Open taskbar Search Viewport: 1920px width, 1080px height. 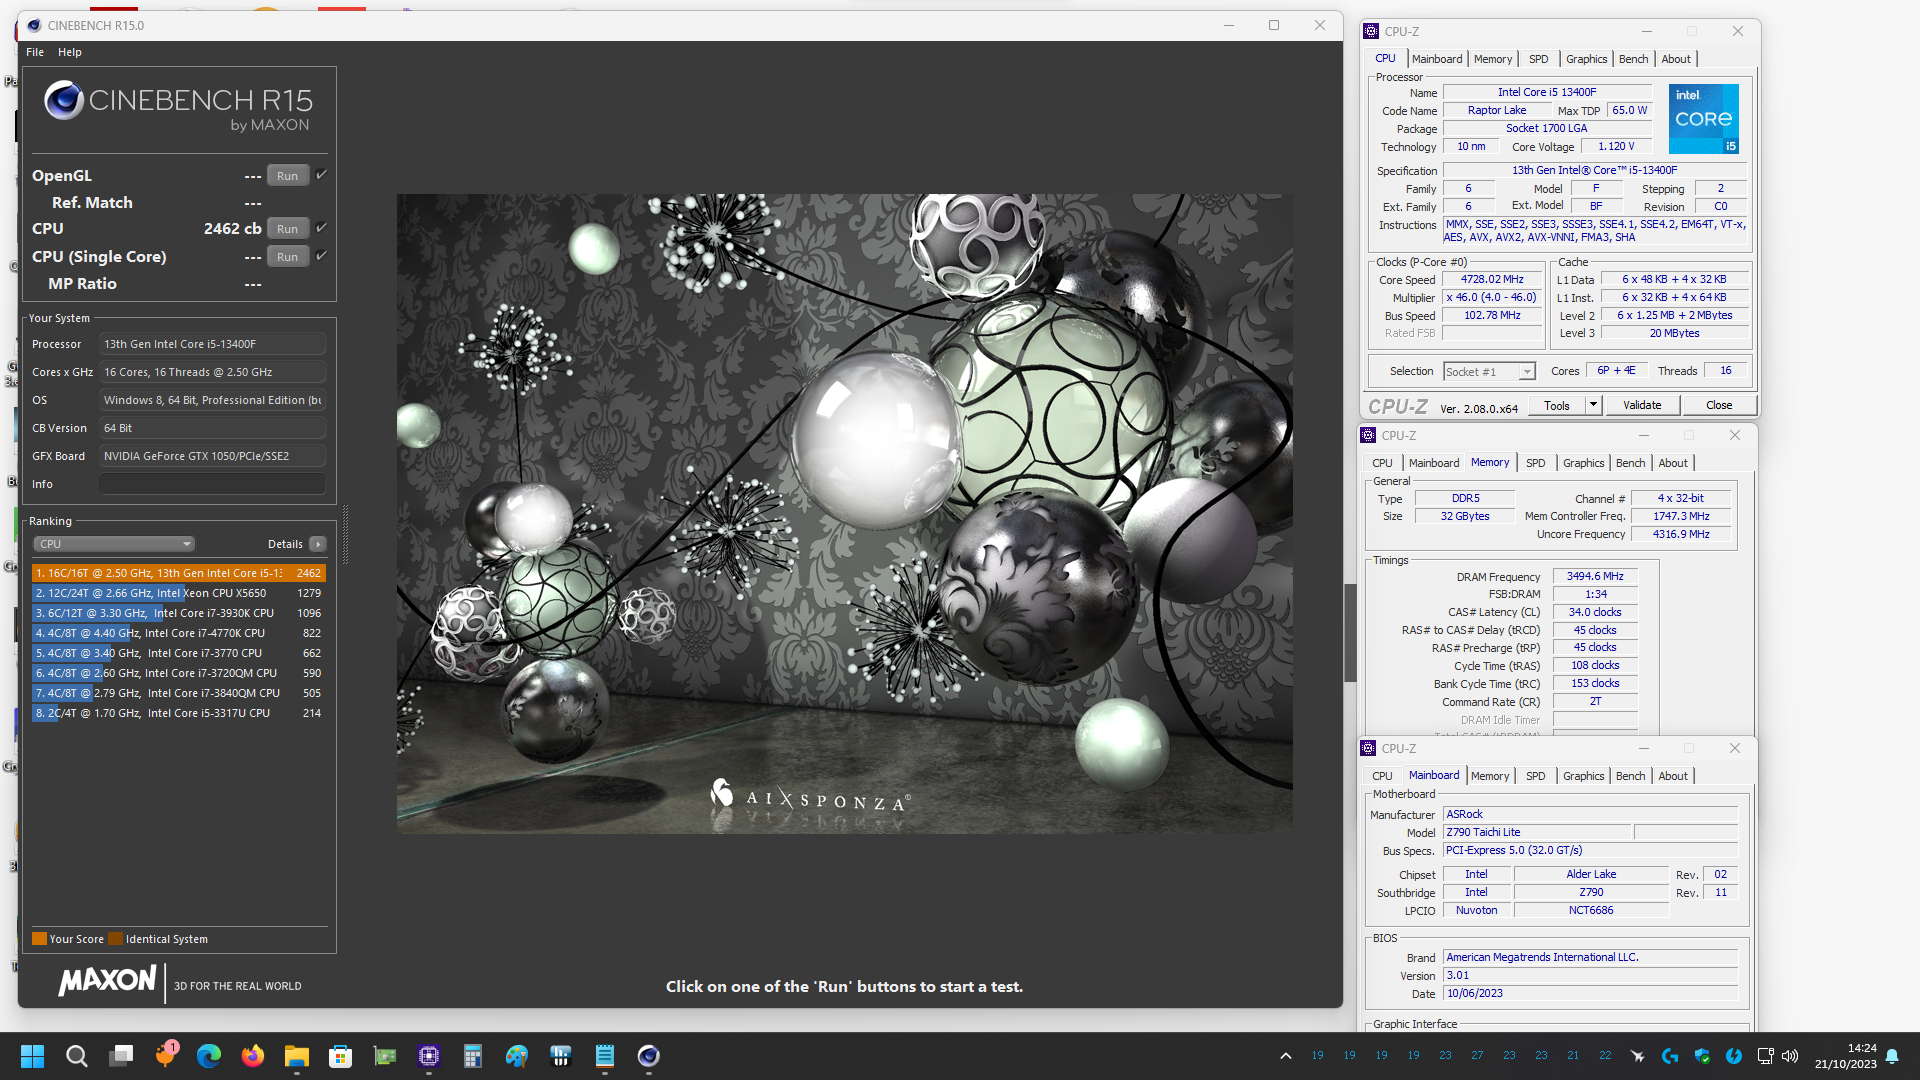pos(76,1056)
